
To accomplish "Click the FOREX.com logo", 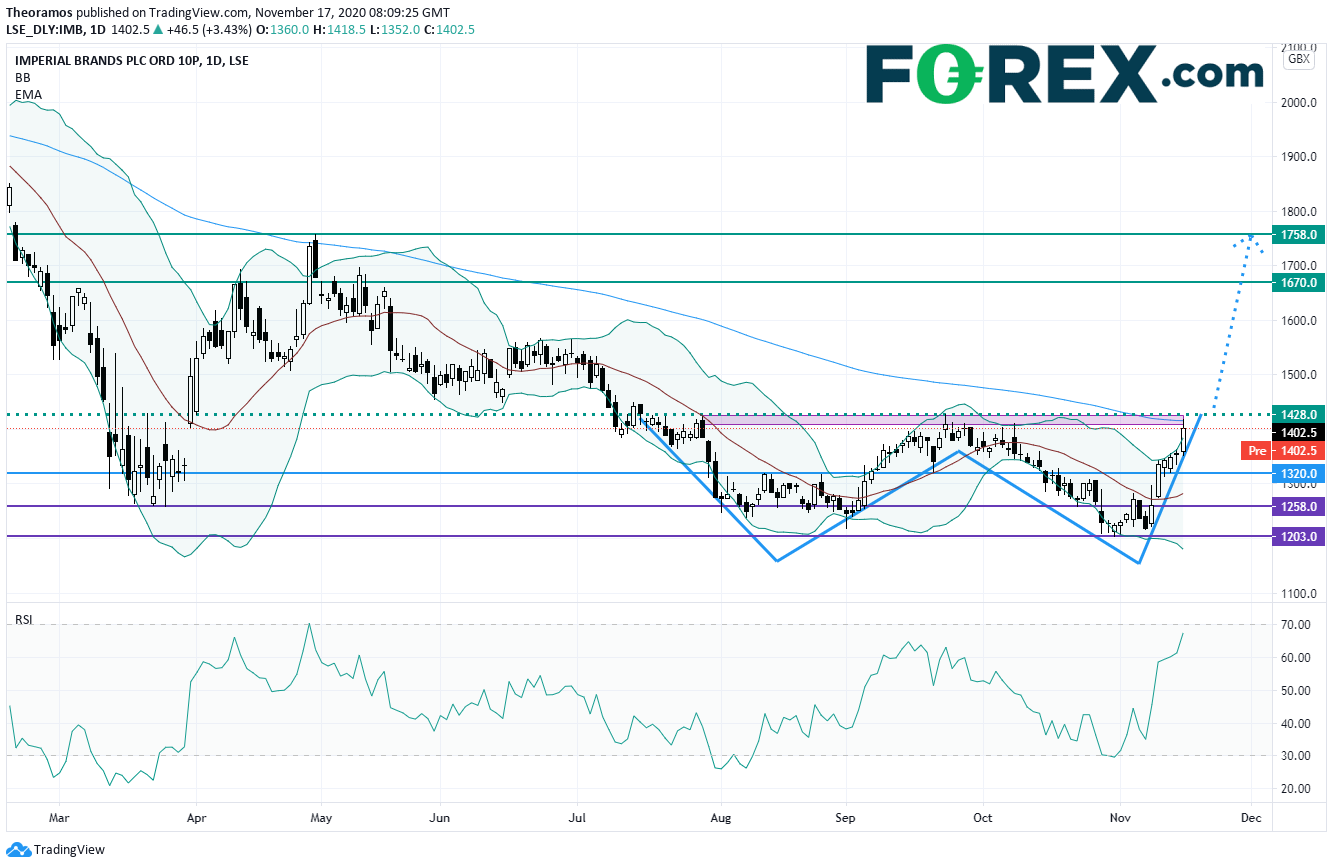I will point(1064,75).
